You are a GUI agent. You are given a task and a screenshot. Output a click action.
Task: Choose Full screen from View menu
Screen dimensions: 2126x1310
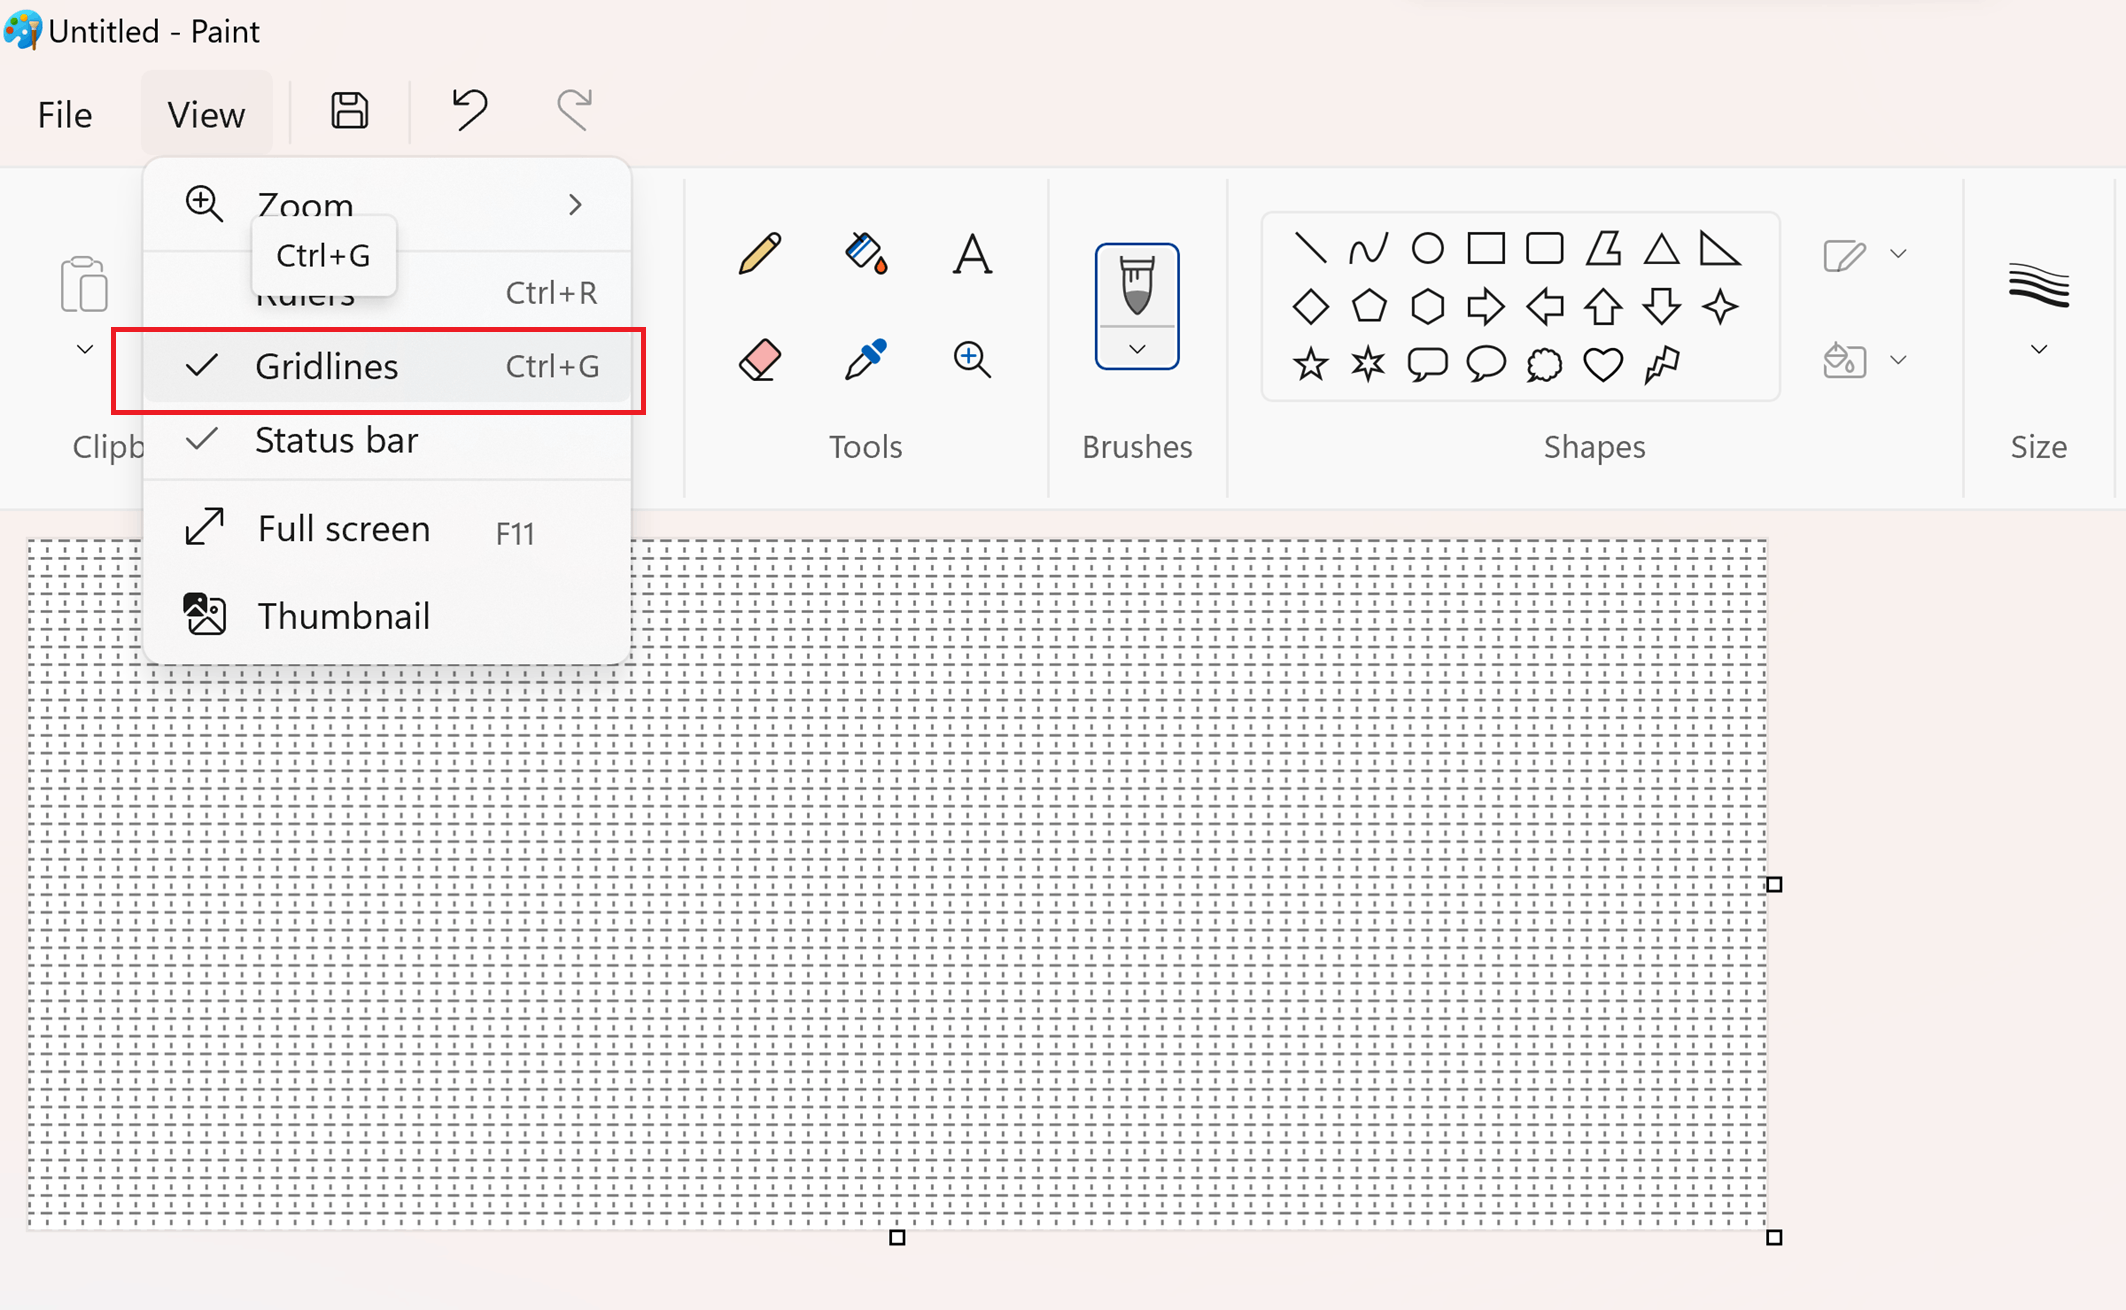click(388, 529)
